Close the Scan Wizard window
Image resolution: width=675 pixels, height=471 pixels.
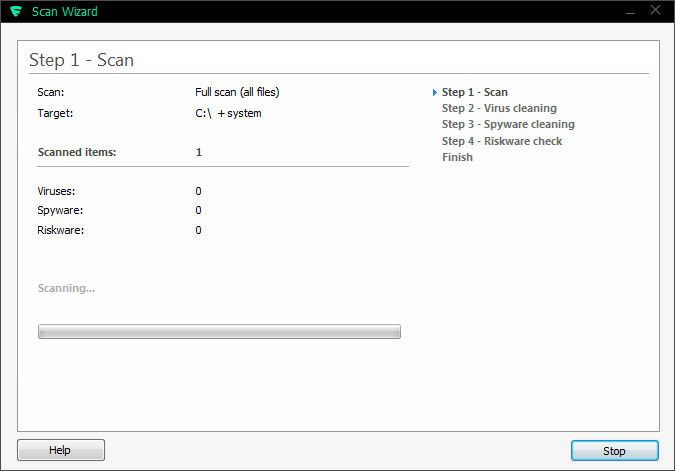(x=655, y=10)
